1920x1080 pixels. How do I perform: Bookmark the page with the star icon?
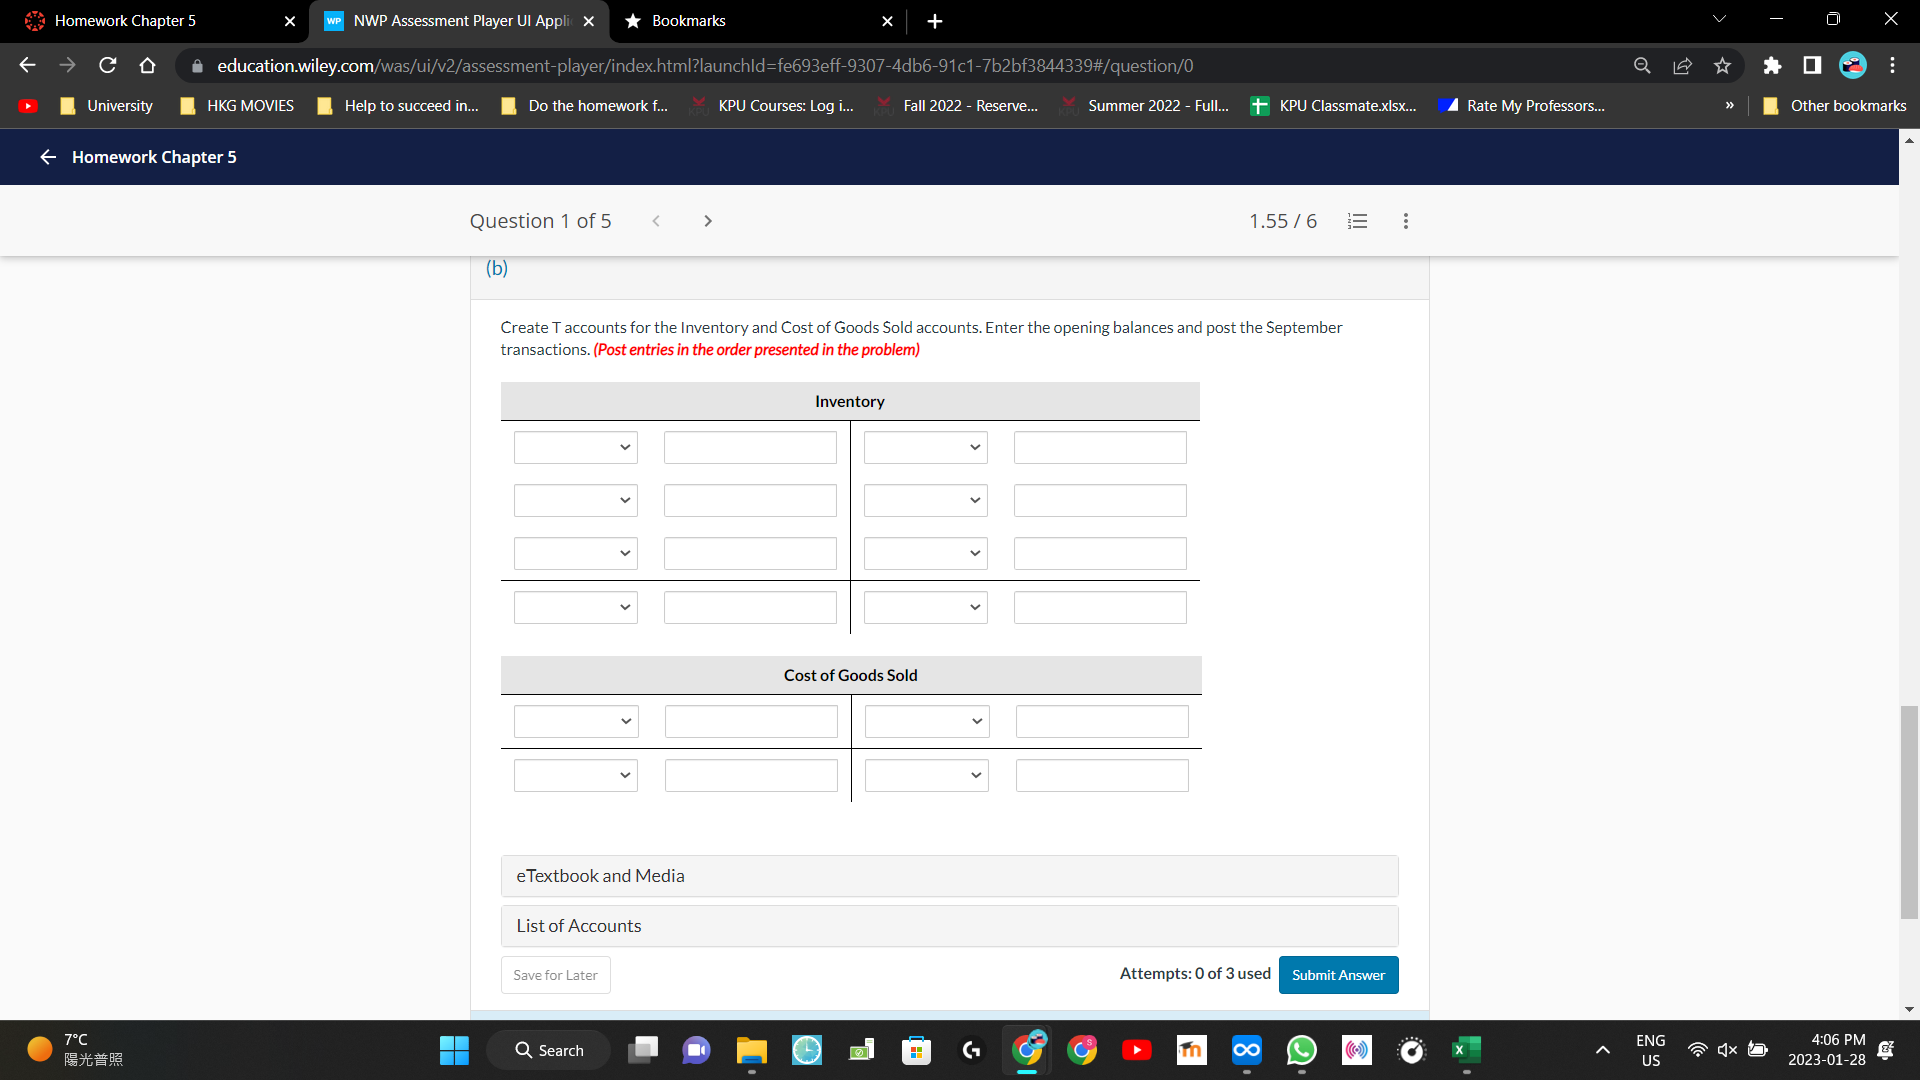[1722, 65]
